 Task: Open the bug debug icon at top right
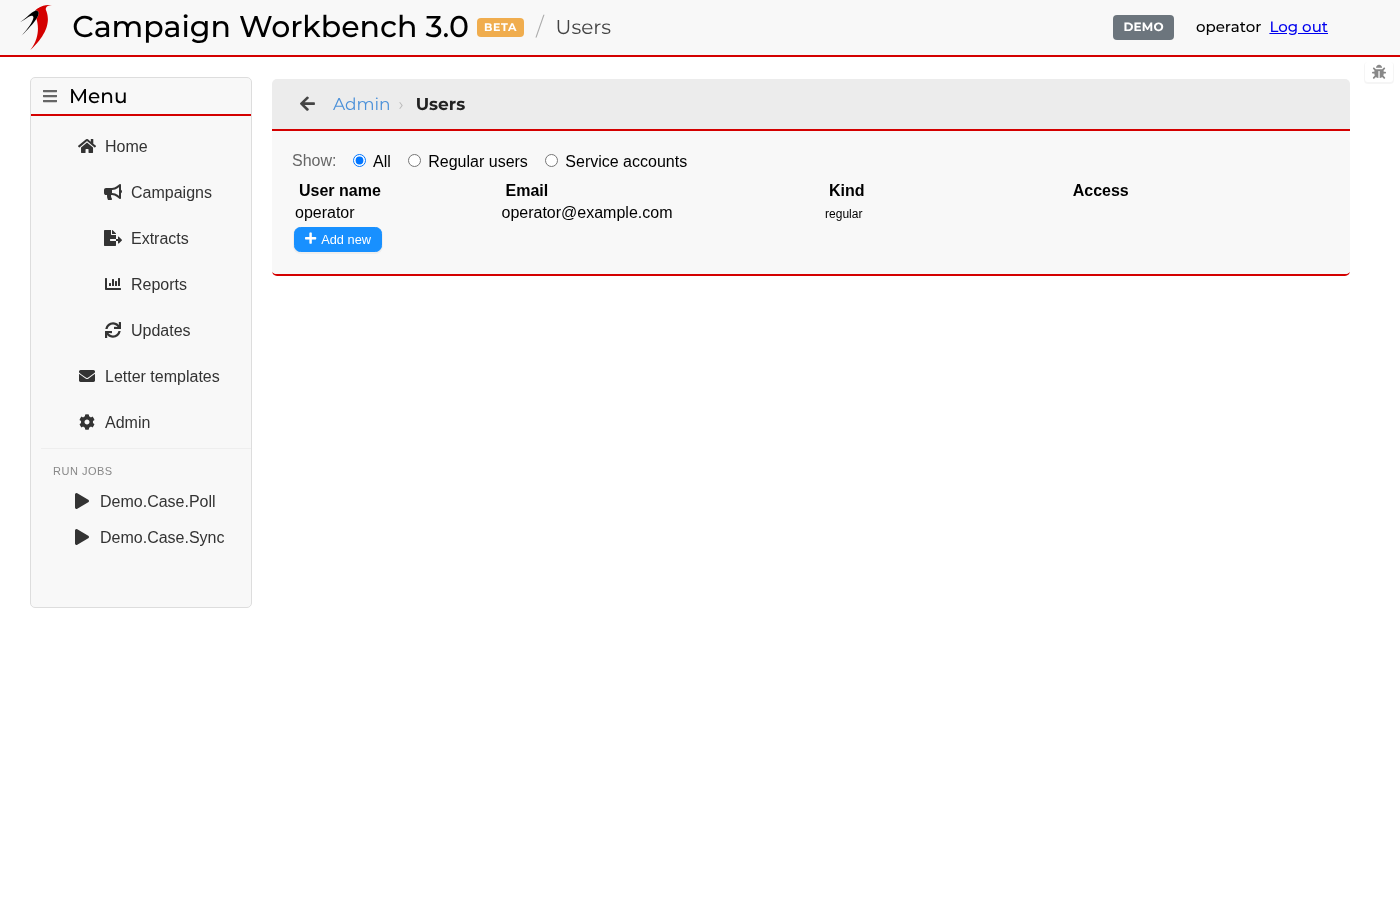click(1379, 72)
